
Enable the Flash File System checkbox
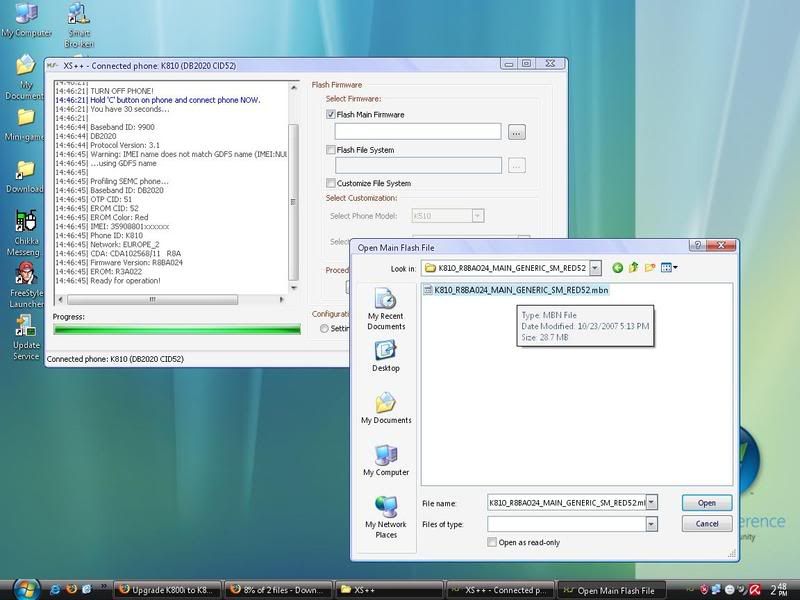click(331, 149)
